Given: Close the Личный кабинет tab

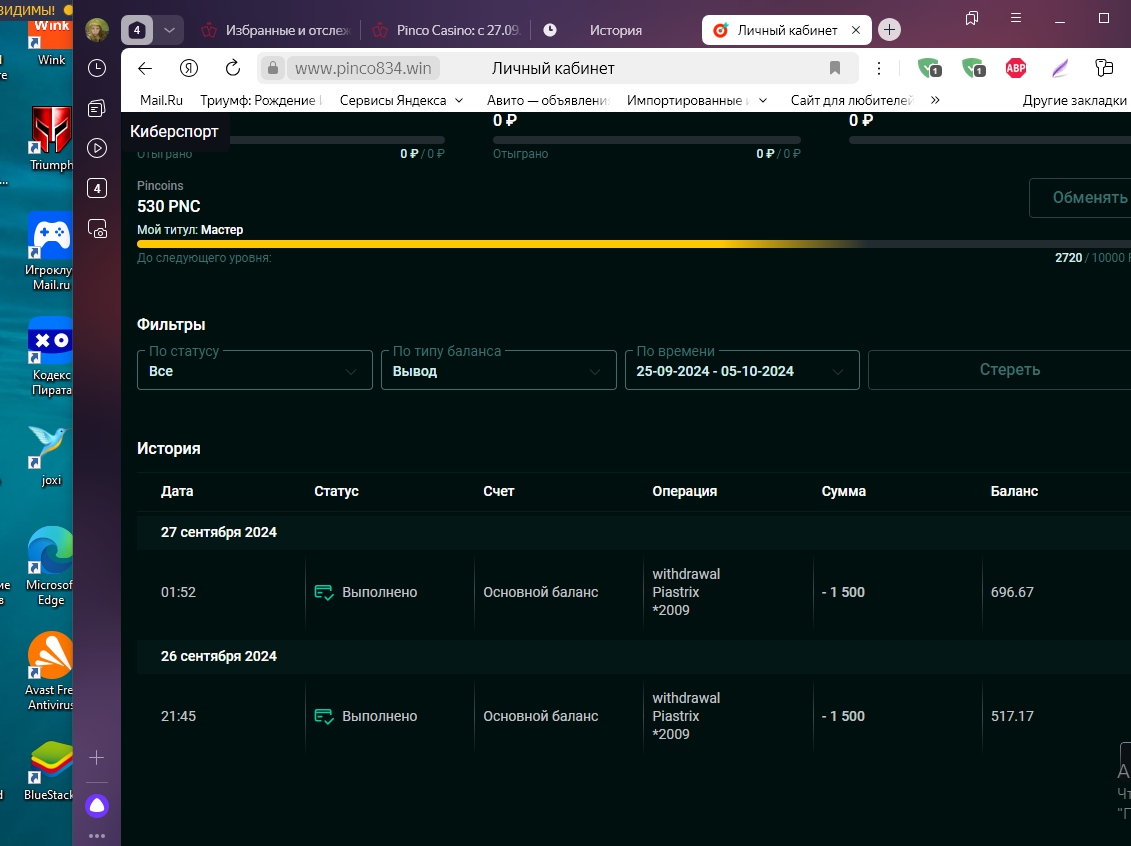Looking at the screenshot, I should [x=855, y=30].
